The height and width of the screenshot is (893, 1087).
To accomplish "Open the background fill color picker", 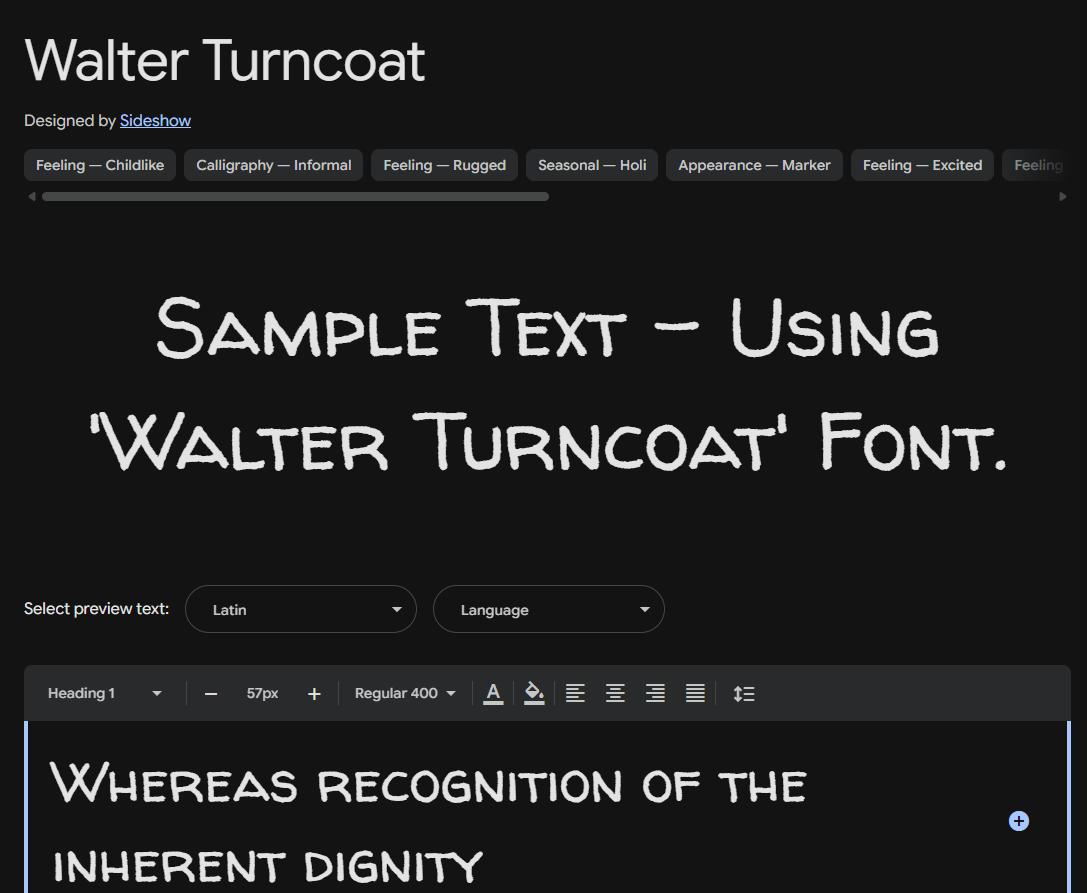I will [534, 693].
